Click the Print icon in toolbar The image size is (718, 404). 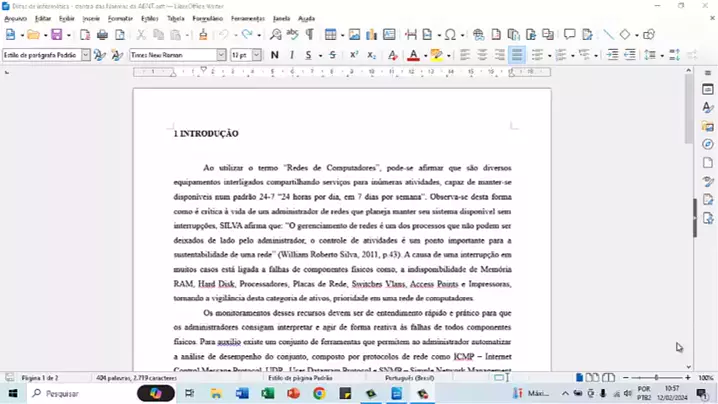pos(102,35)
